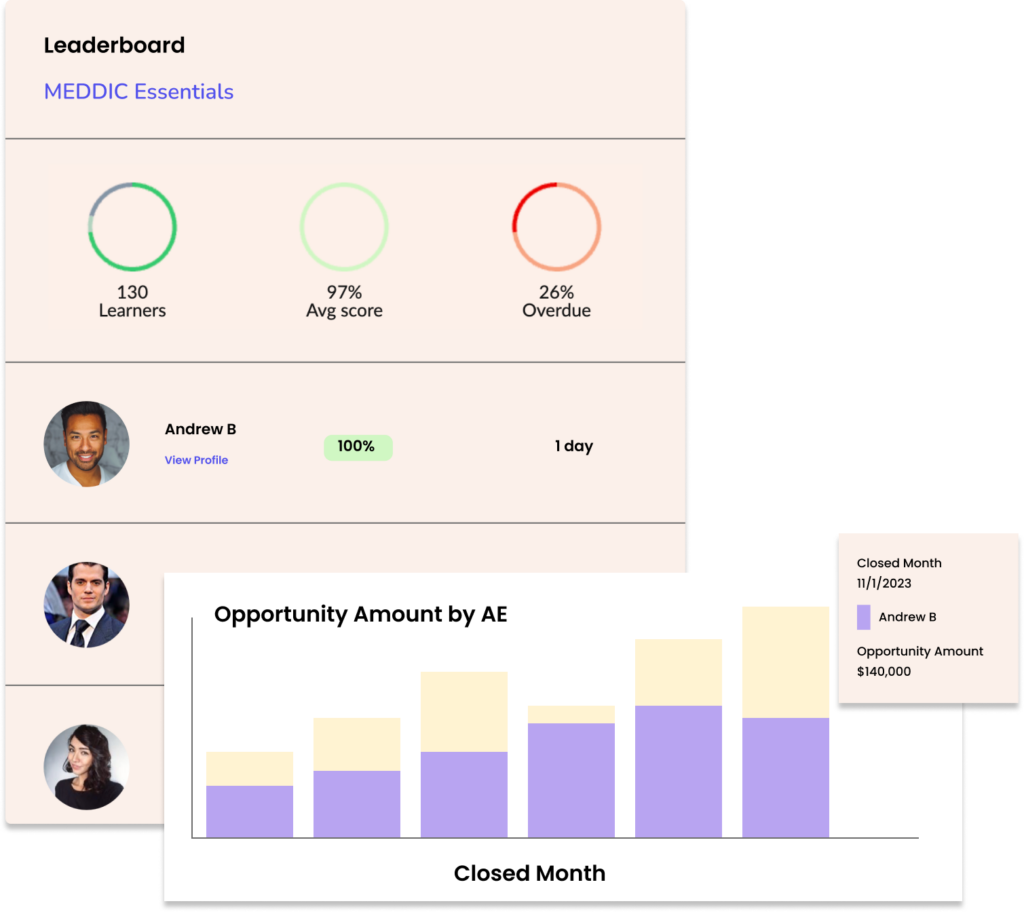Open the MEDDIC Essentials course link
This screenshot has height=912, width=1024.
138,91
